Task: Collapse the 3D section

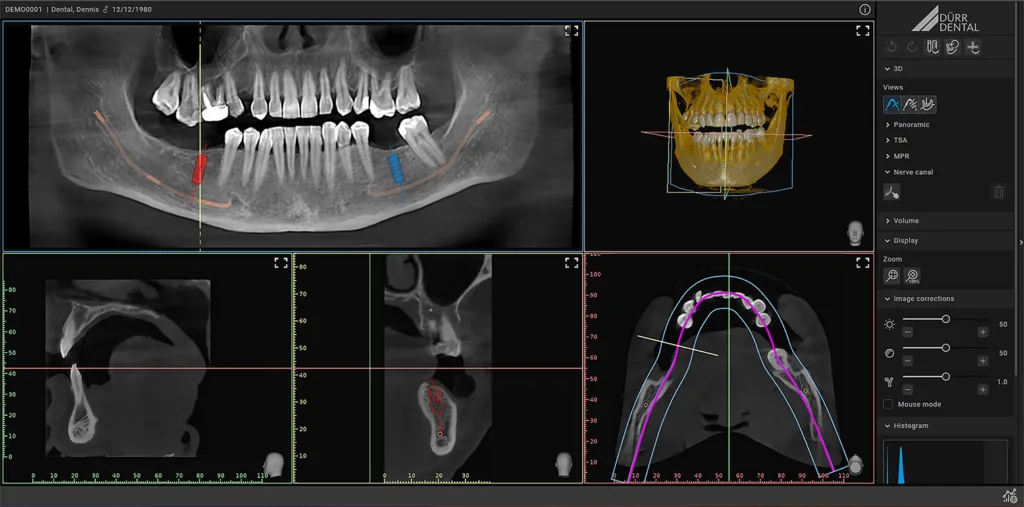Action: [888, 69]
